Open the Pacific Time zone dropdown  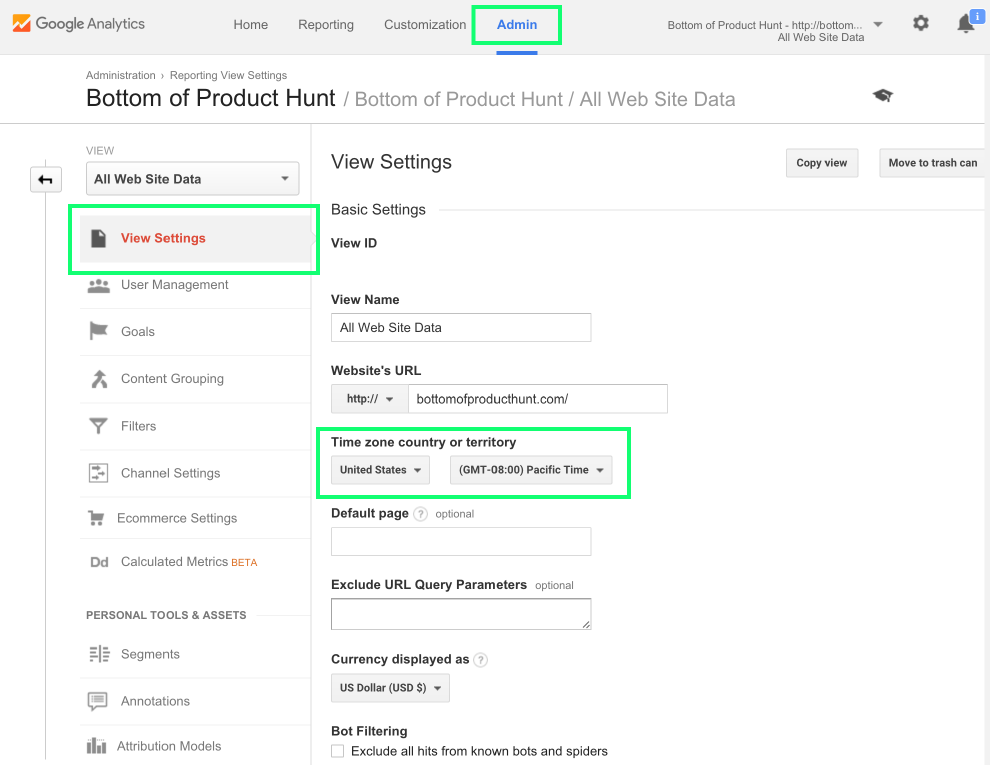[x=531, y=470]
